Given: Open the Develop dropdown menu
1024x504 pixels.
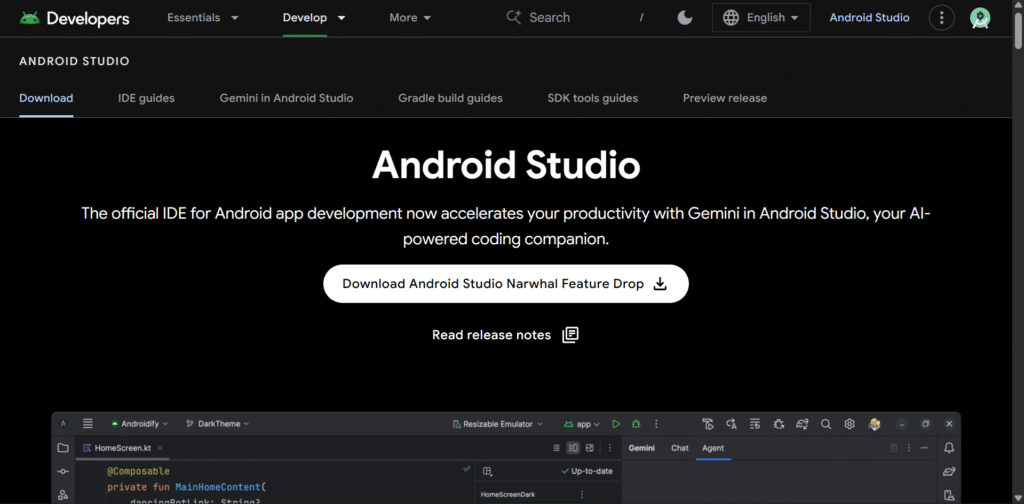Looking at the screenshot, I should tap(314, 18).
